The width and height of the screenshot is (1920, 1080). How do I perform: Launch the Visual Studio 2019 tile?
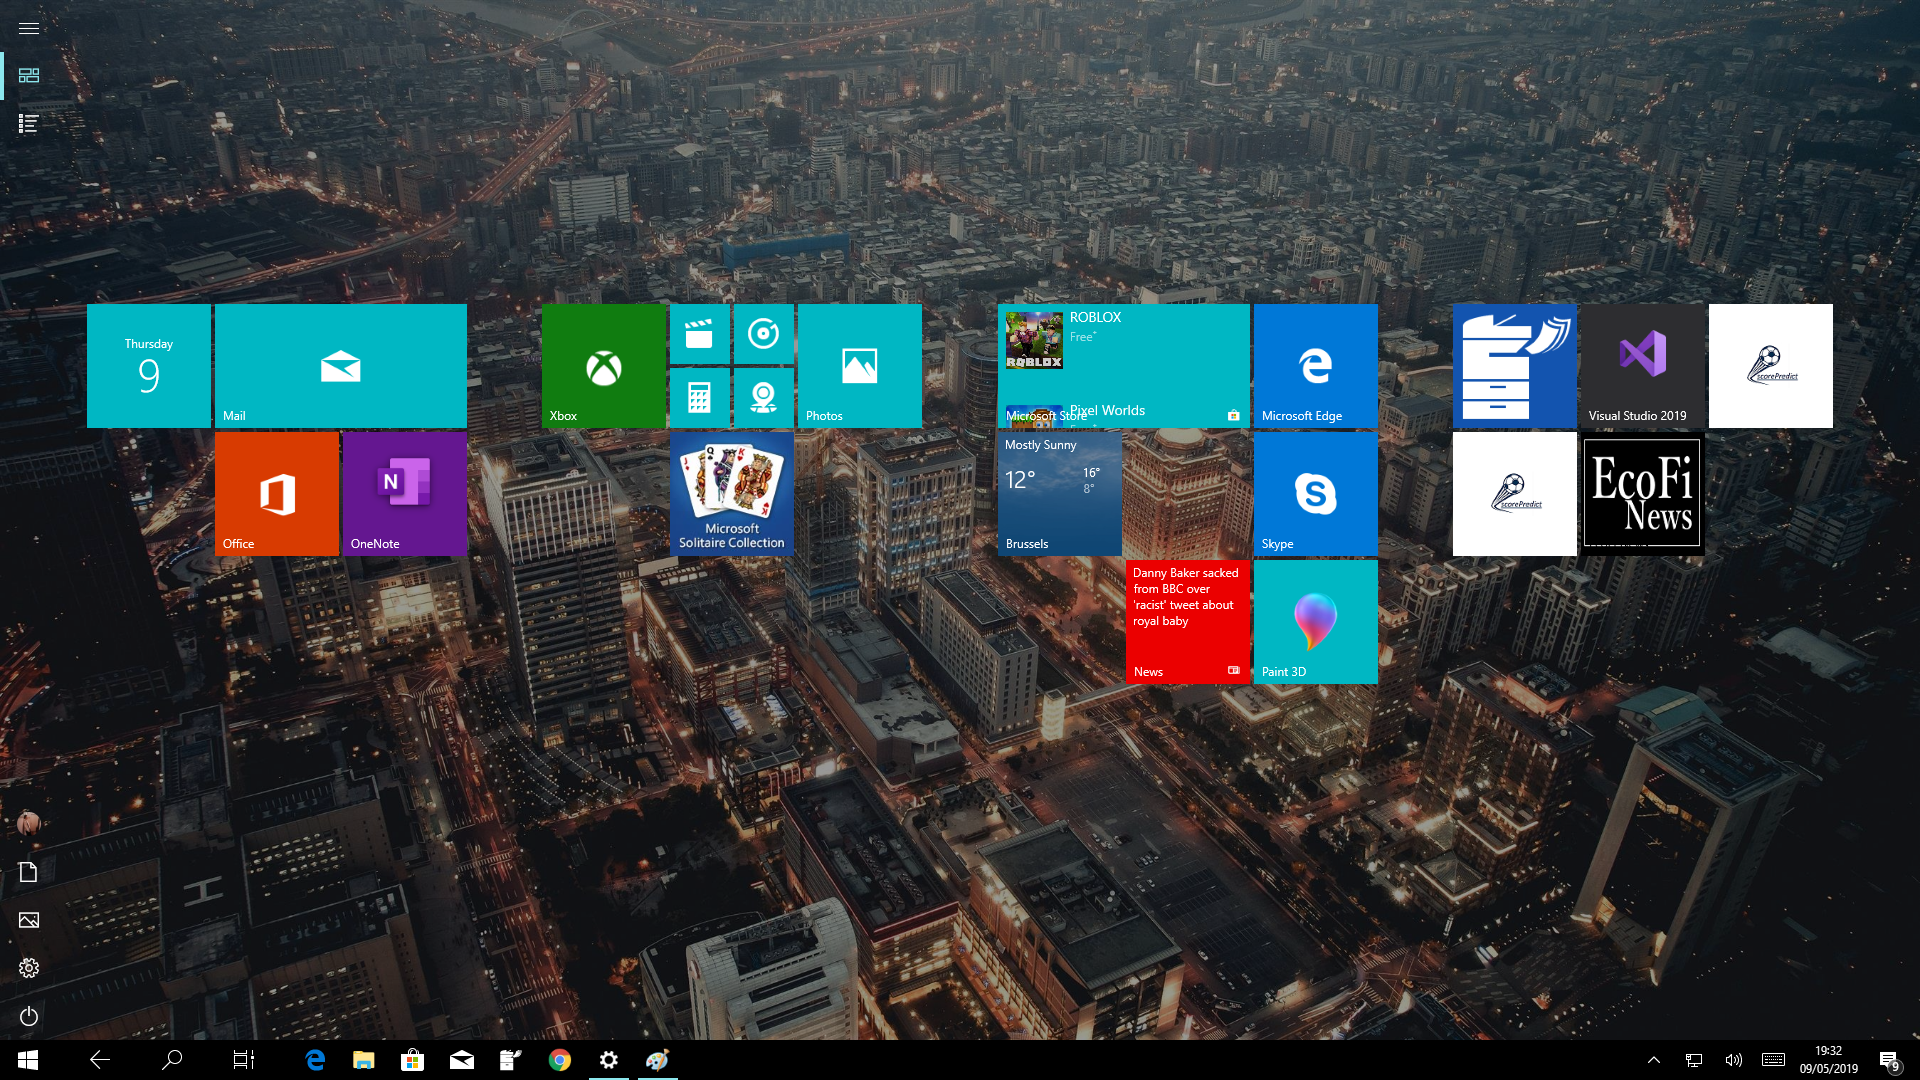[x=1643, y=366]
